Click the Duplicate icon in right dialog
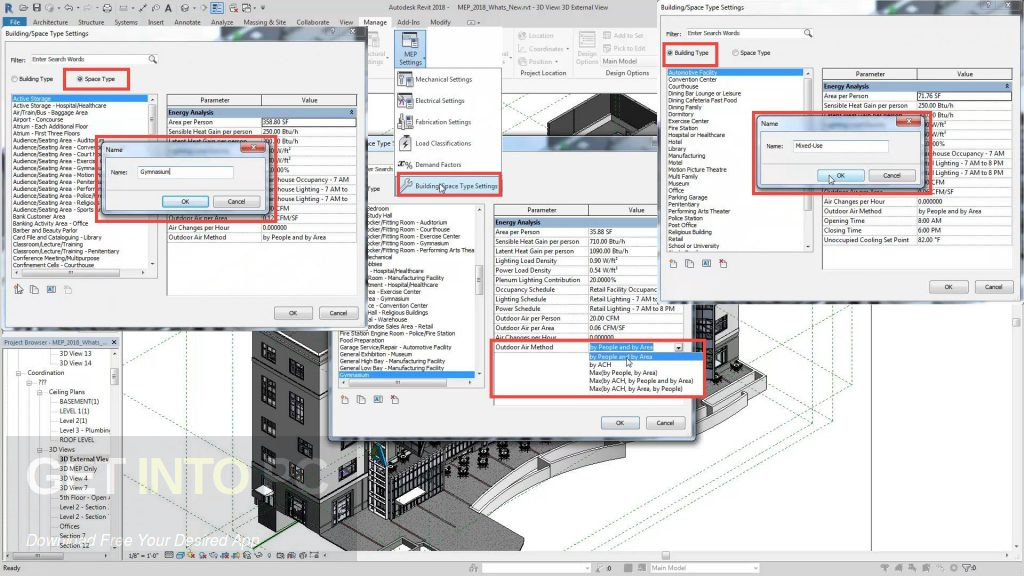1024x576 pixels. click(x=690, y=264)
